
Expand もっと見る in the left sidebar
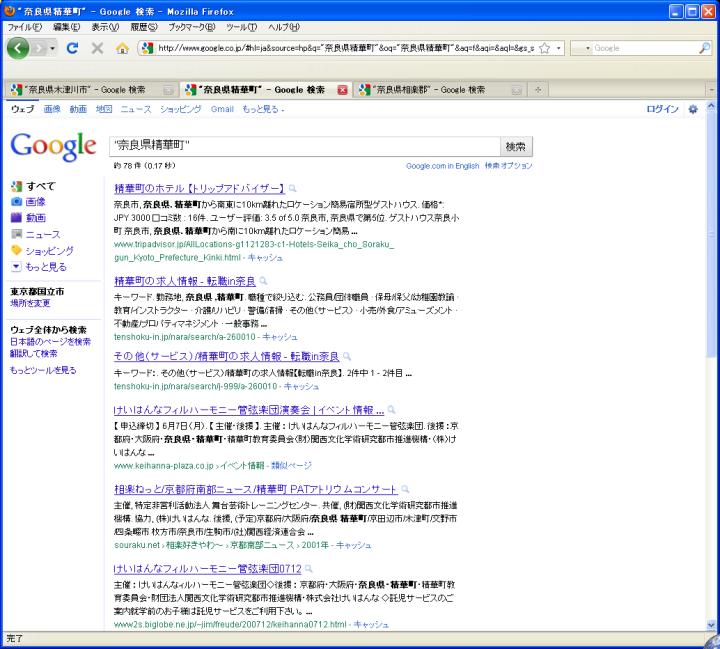[45, 267]
